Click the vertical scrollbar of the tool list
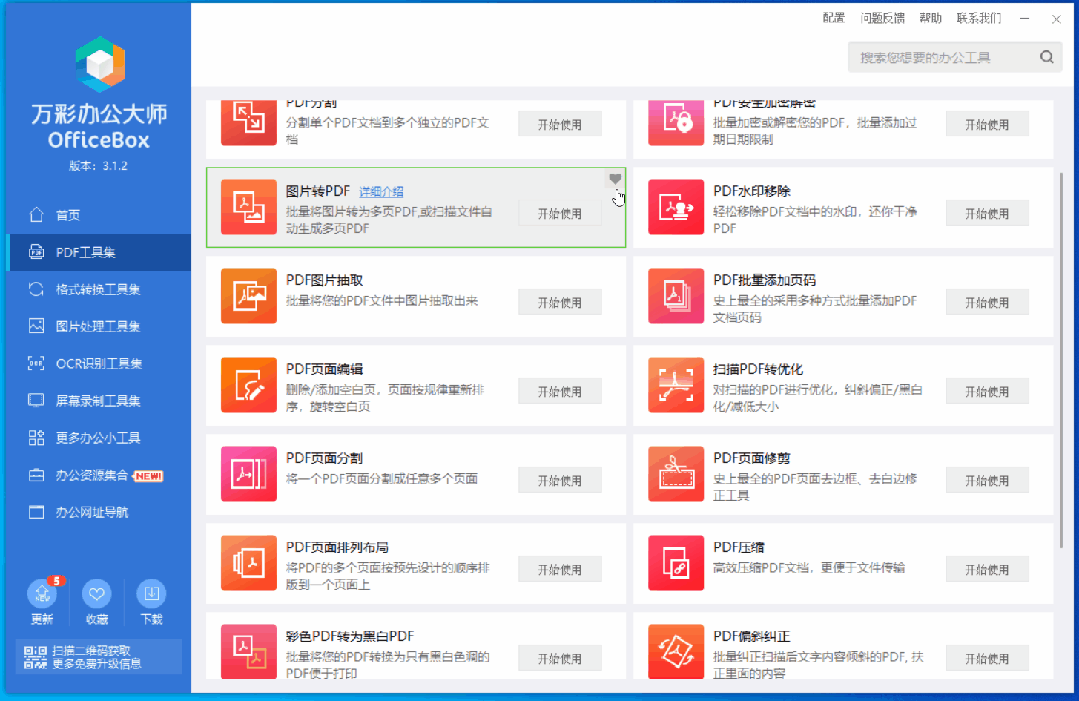Image resolution: width=1079 pixels, height=701 pixels. pyautogui.click(x=1061, y=360)
